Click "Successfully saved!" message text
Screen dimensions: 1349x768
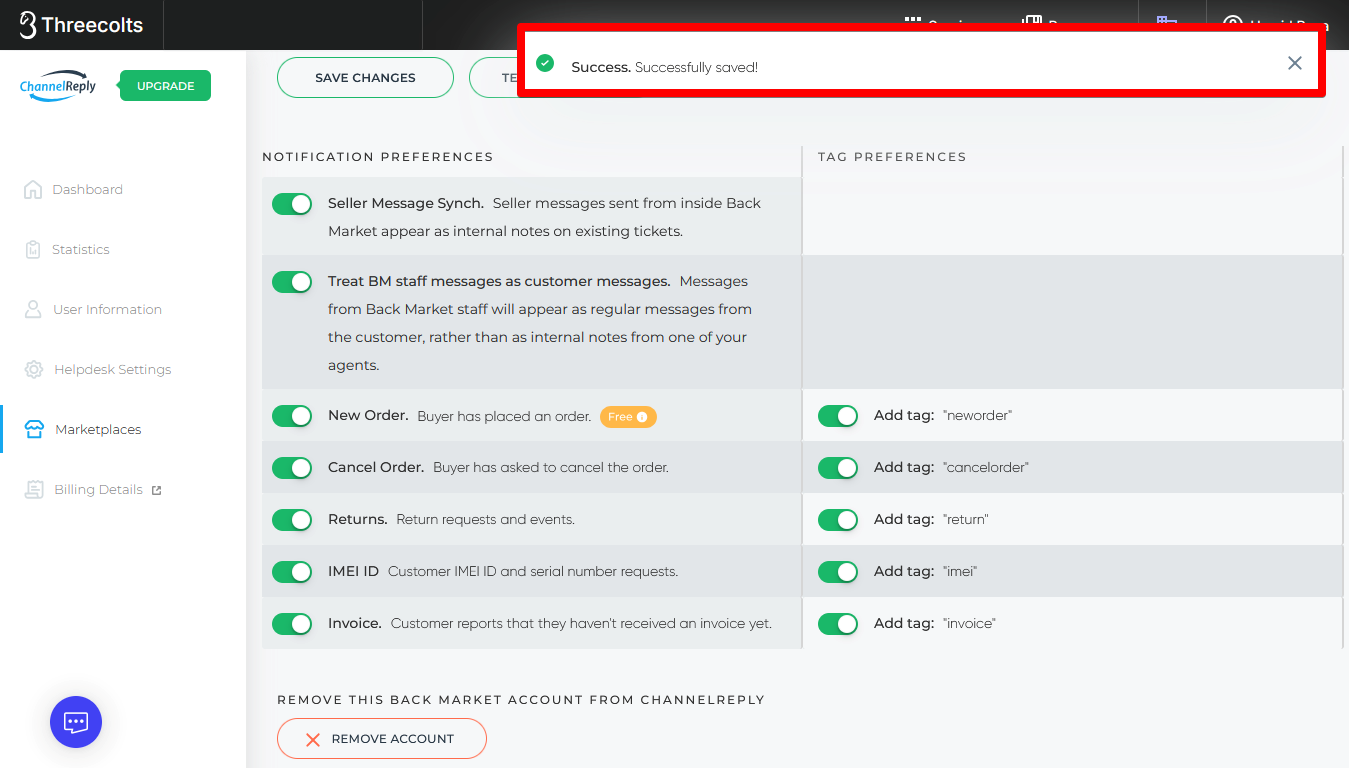click(x=696, y=67)
